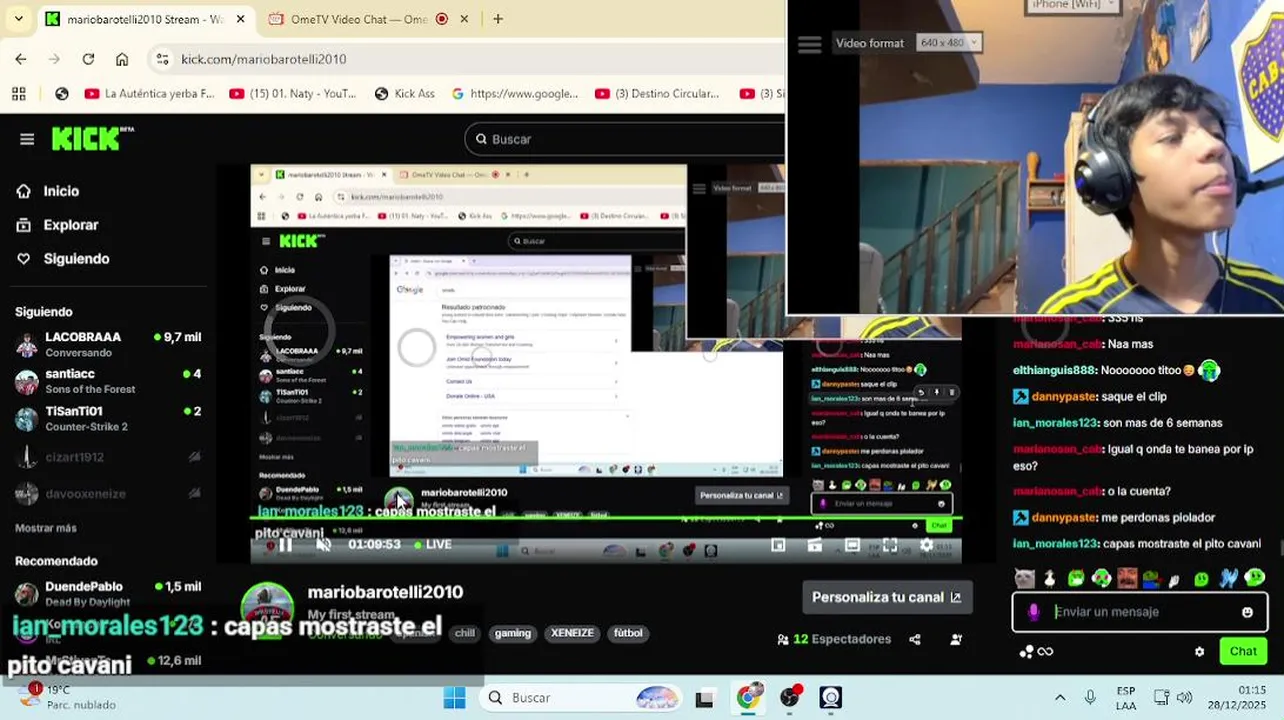Open Kick Ass bookmark
This screenshot has height=720, width=1284.
click(404, 93)
